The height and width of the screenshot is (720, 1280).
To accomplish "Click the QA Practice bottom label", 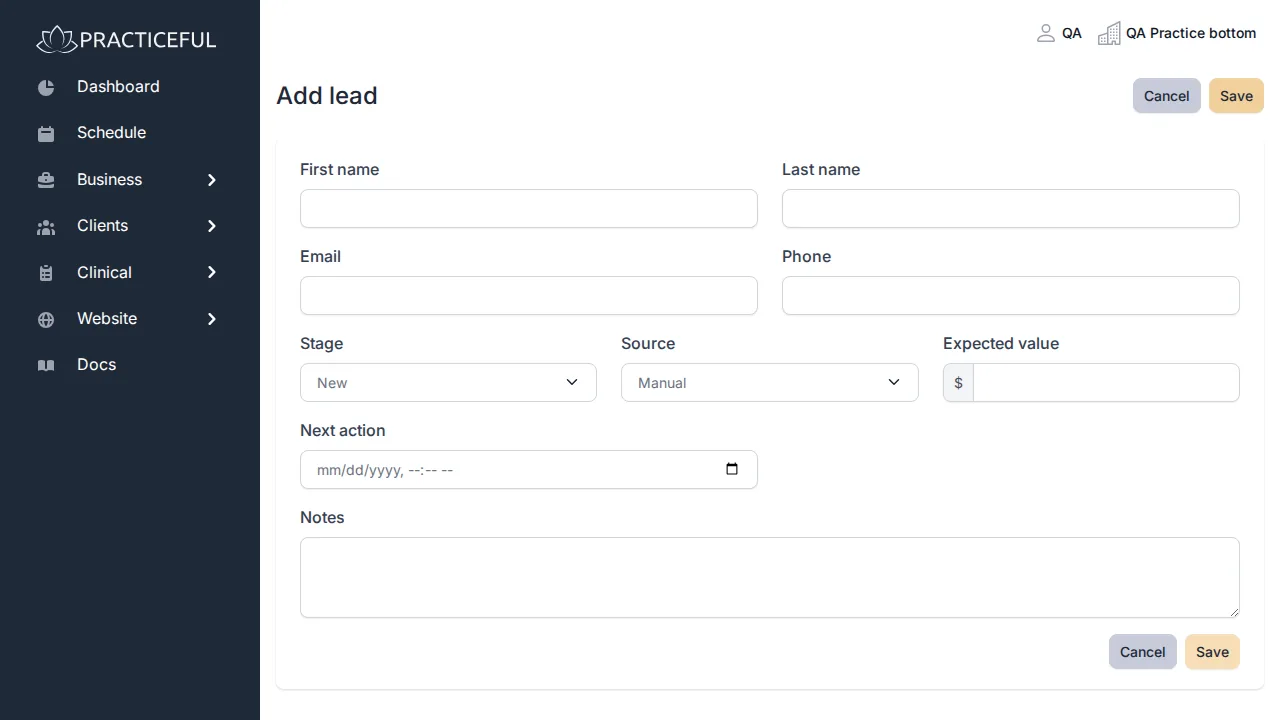I will pyautogui.click(x=1191, y=33).
